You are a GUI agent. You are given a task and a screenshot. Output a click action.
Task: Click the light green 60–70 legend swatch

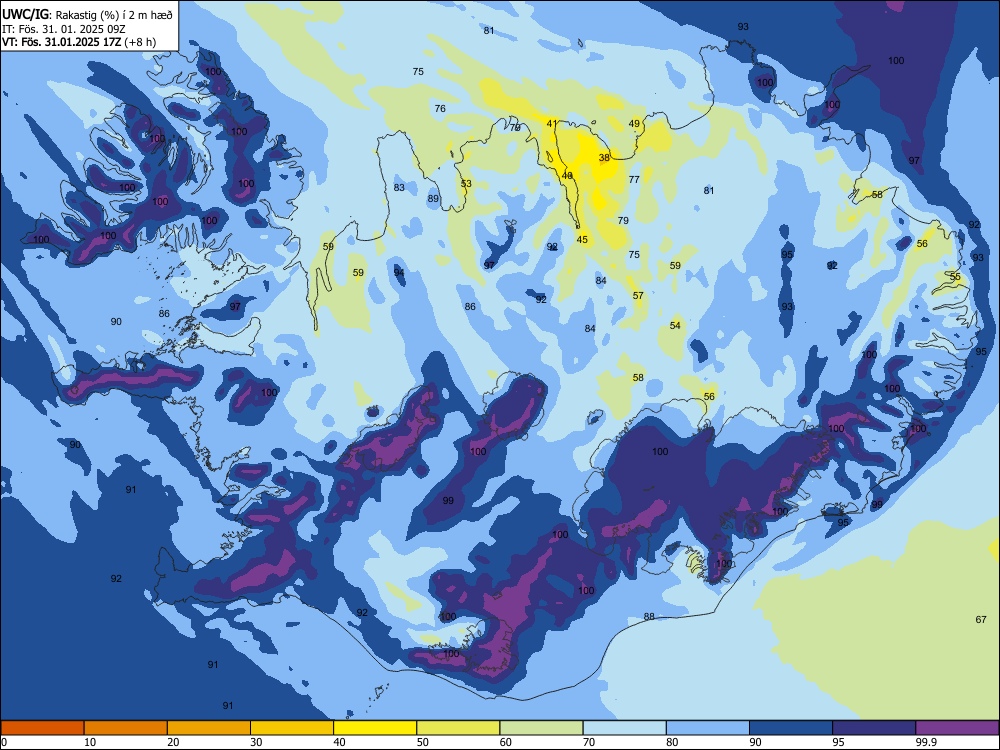[x=541, y=728]
